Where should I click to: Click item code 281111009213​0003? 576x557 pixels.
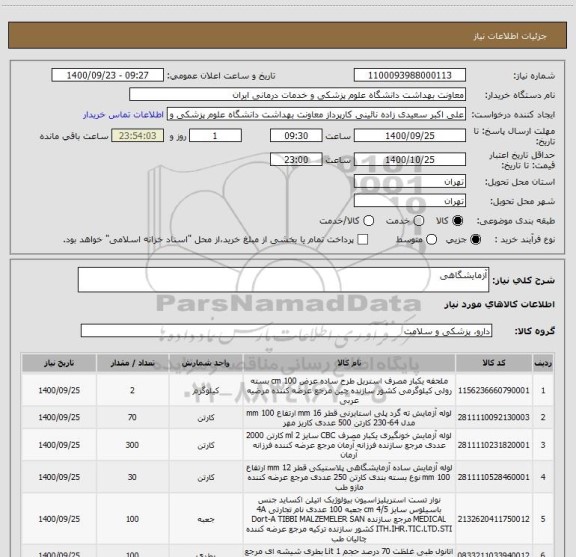coord(494,417)
